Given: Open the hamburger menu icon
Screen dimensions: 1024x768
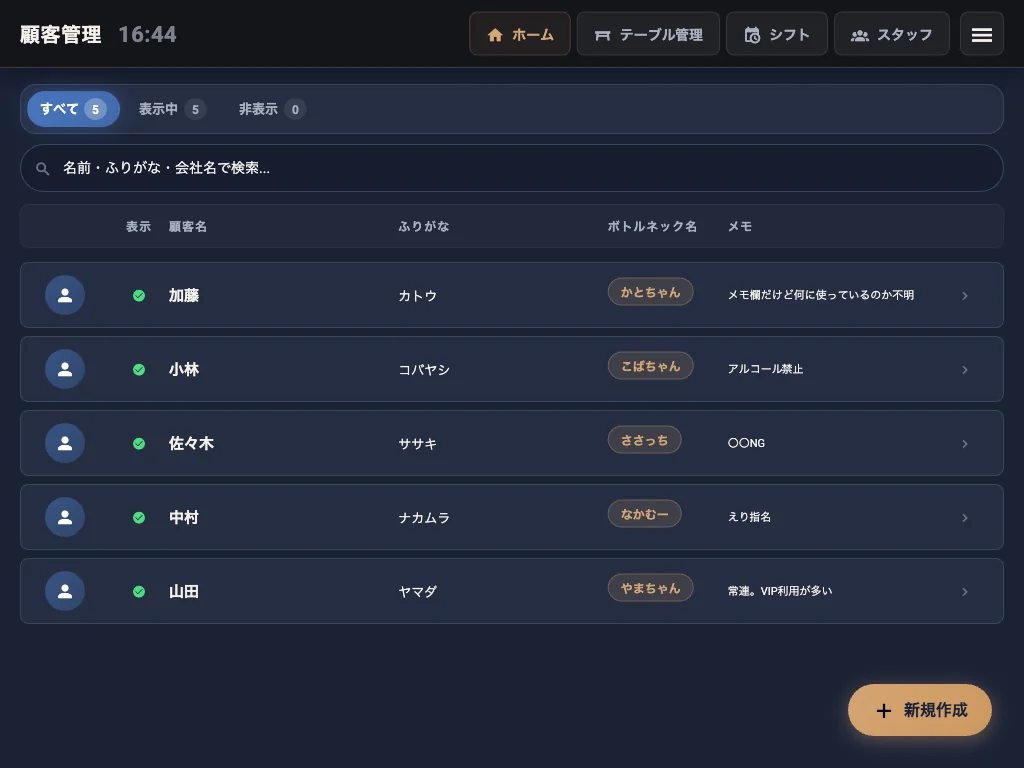Looking at the screenshot, I should click(x=982, y=35).
